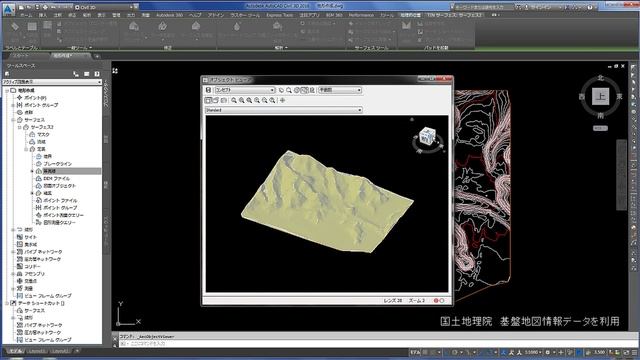Open the AutoCAD application menu button

pyautogui.click(x=9, y=9)
